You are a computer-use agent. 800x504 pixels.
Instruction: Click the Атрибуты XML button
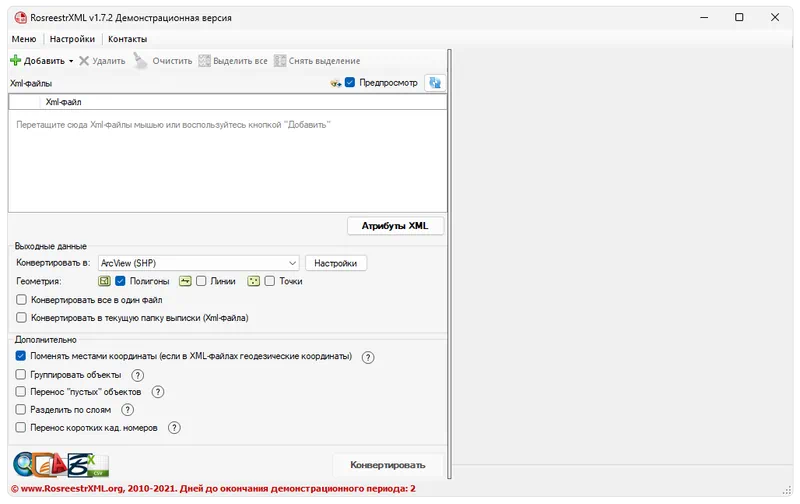click(395, 225)
